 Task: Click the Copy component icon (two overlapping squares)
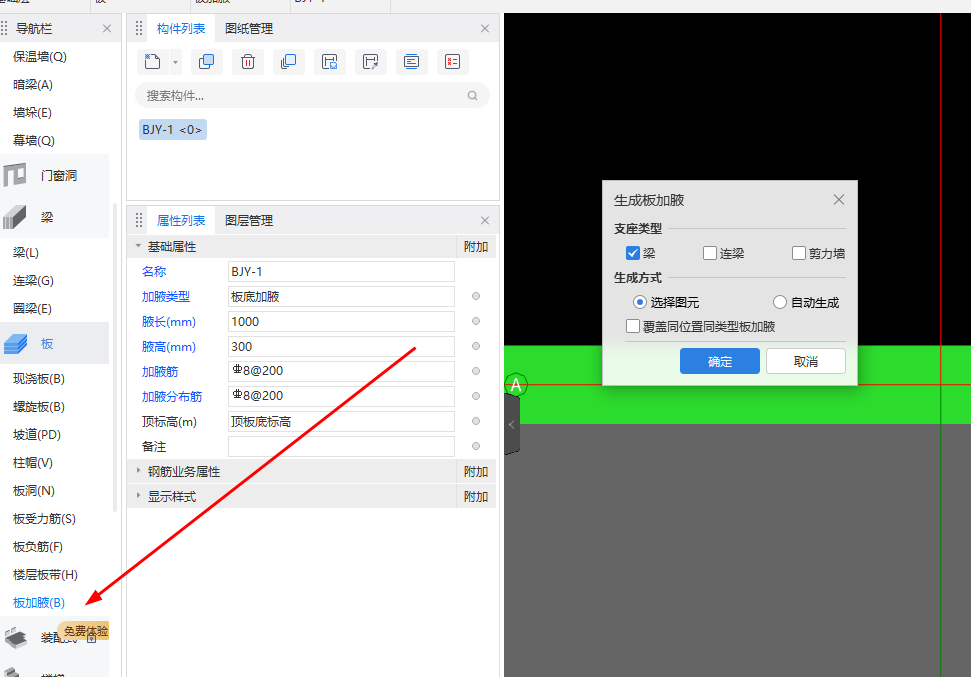(206, 61)
